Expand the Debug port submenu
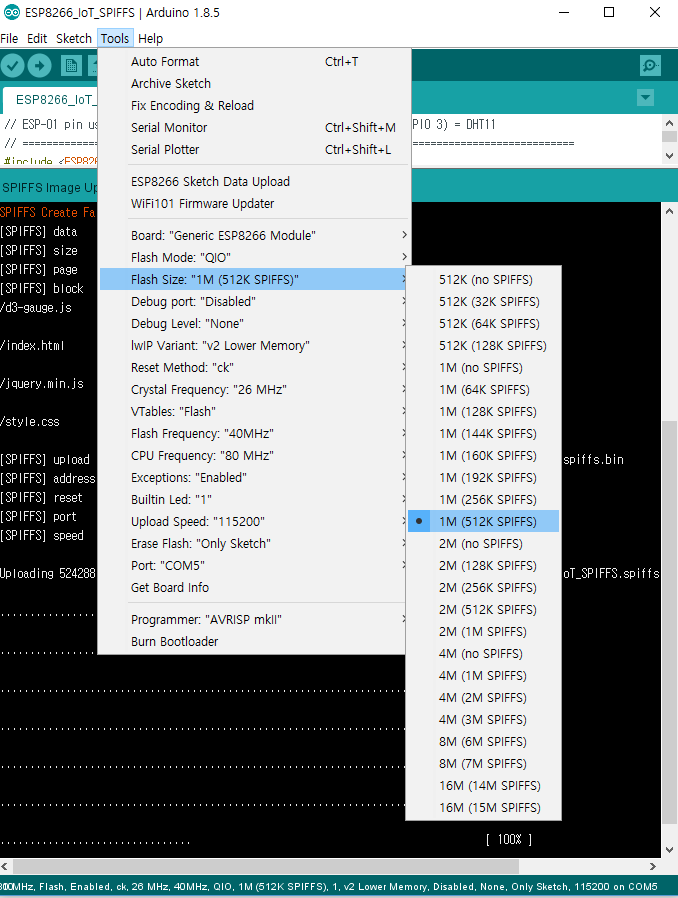This screenshot has height=898, width=678. [x=254, y=302]
